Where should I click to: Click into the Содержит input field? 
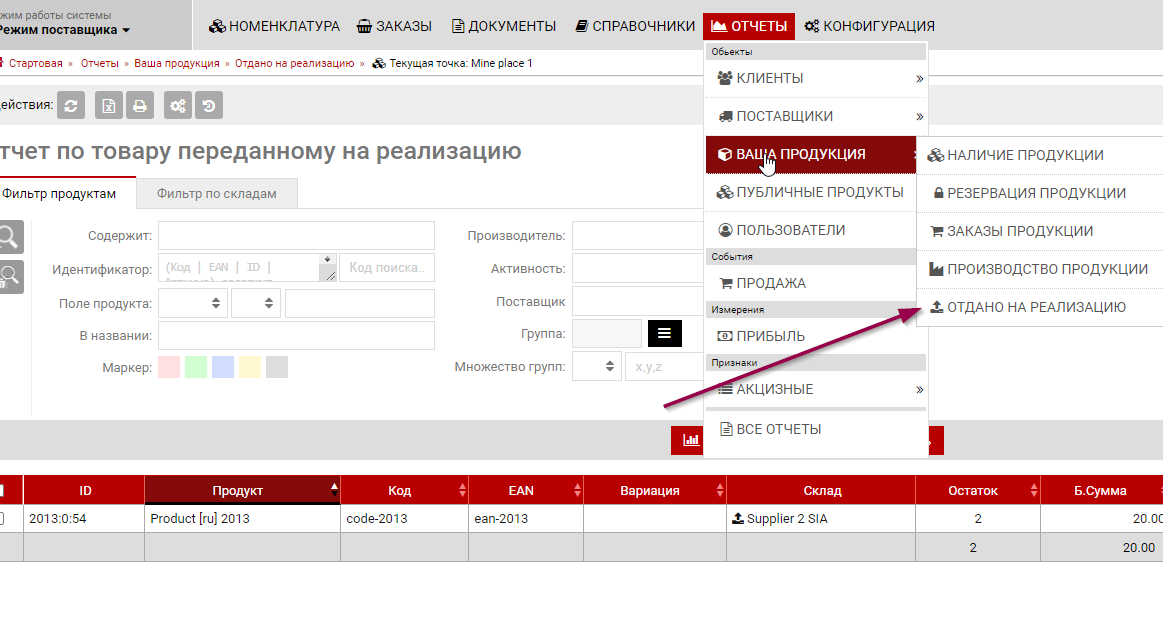[x=296, y=236]
